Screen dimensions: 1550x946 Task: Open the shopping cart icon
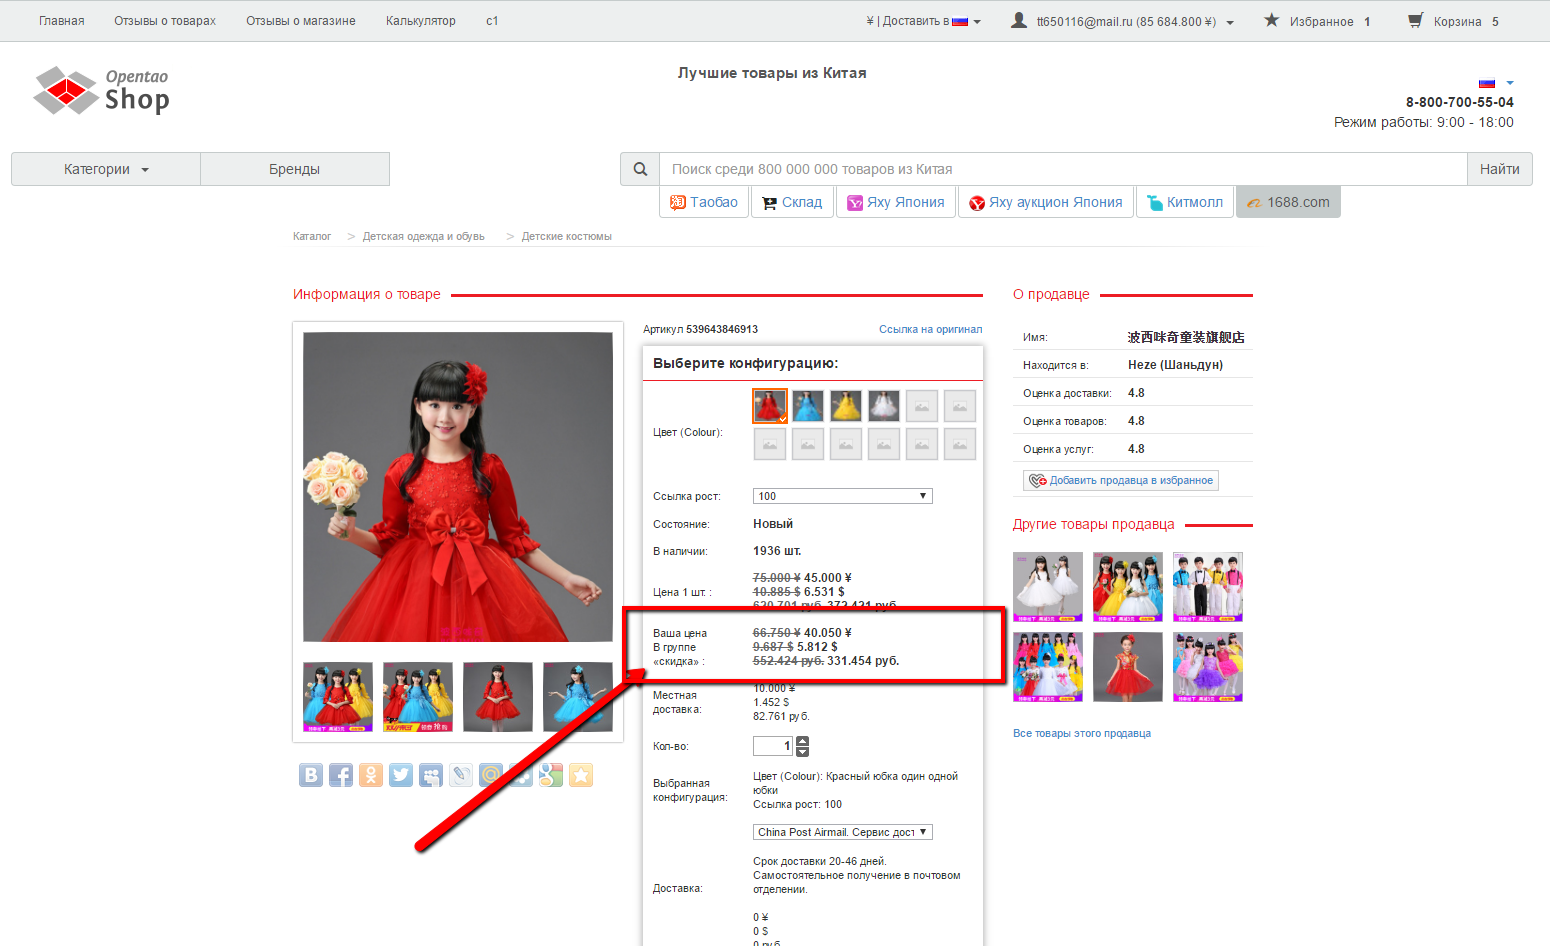(x=1415, y=20)
